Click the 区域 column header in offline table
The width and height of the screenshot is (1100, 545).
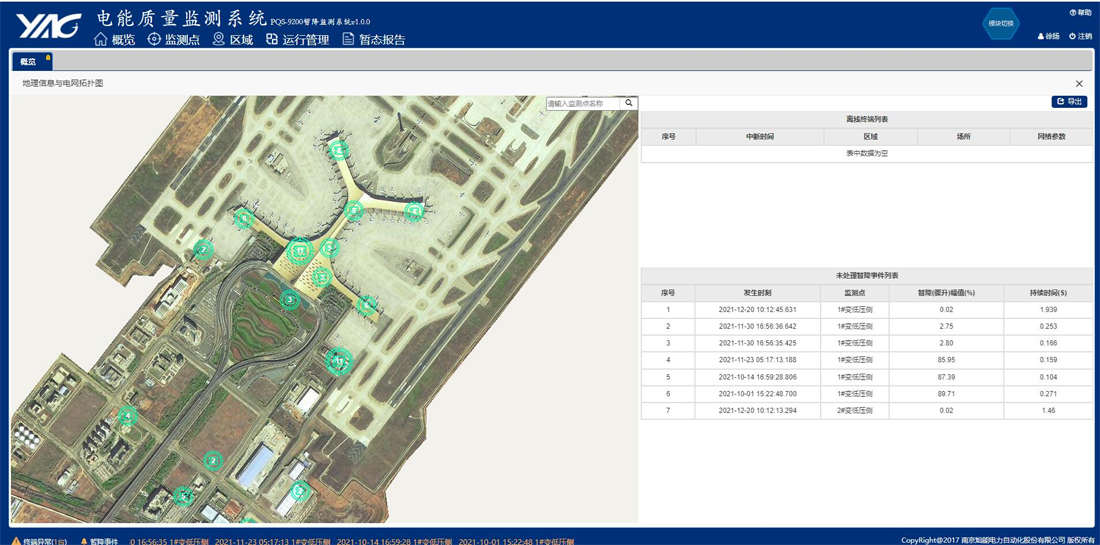coord(870,137)
